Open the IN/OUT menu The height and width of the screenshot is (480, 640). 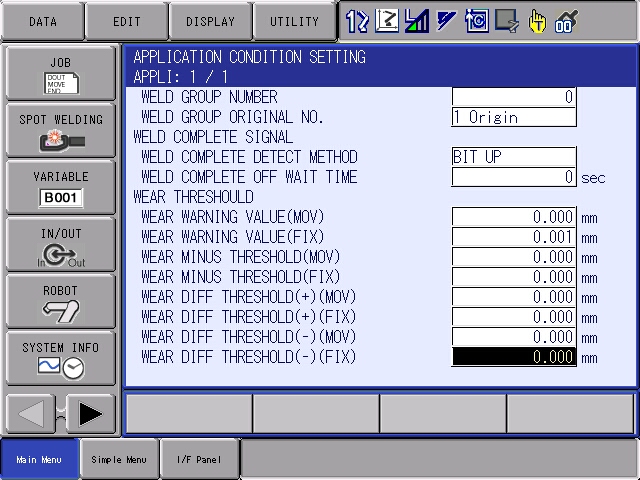[x=61, y=244]
